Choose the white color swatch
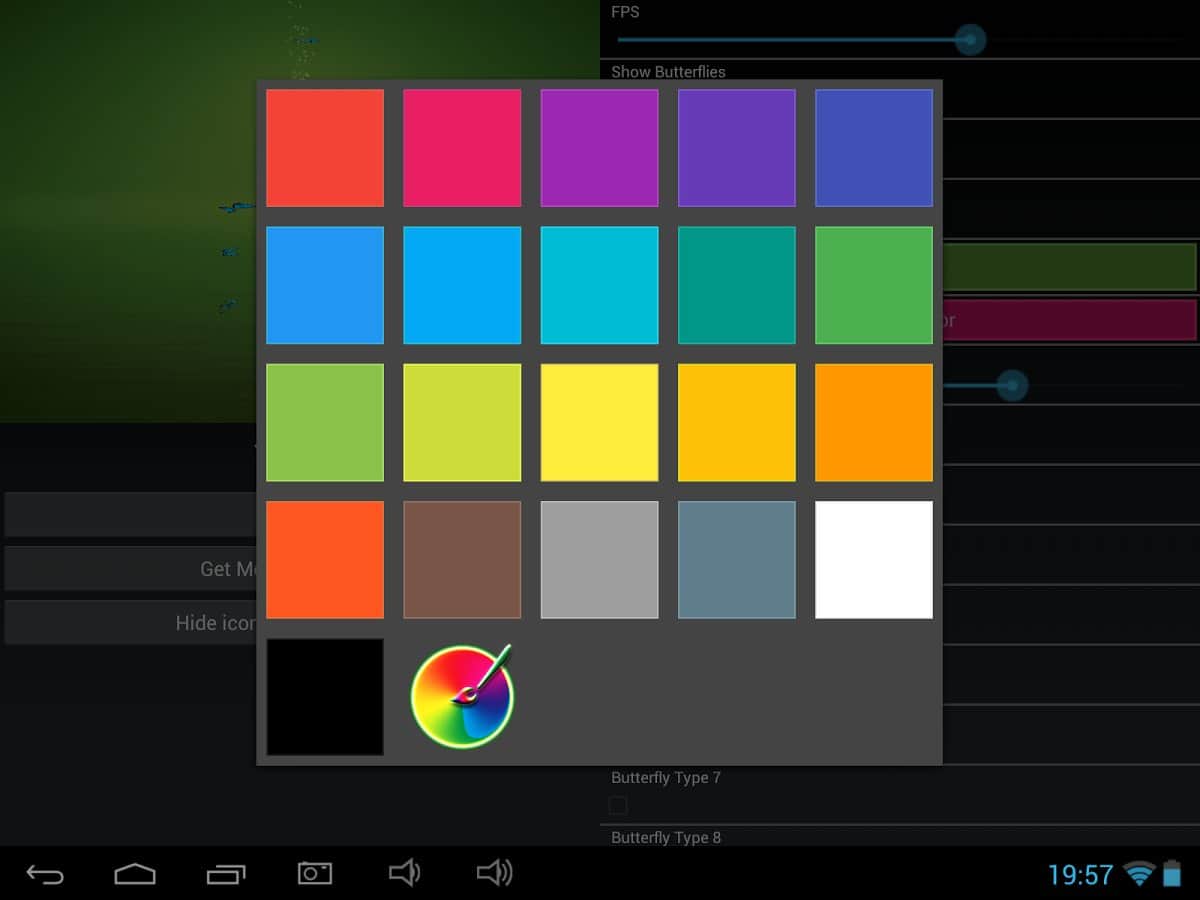 coord(874,559)
